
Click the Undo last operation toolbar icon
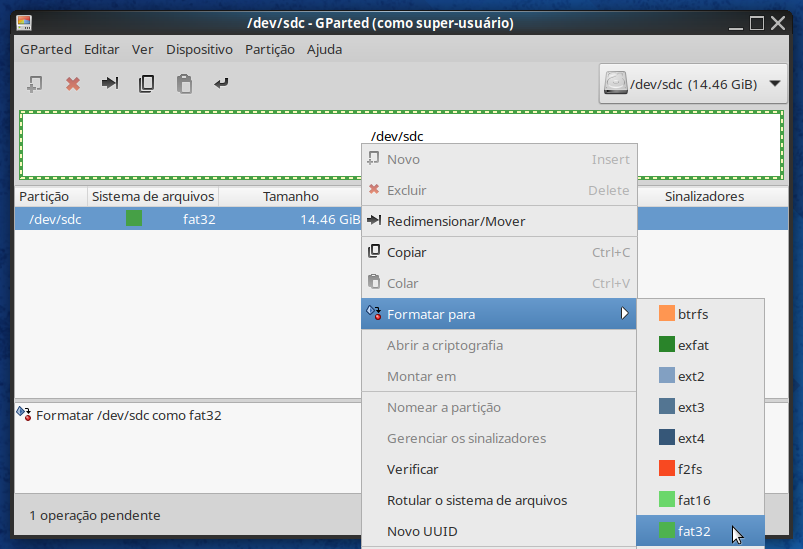(x=221, y=83)
